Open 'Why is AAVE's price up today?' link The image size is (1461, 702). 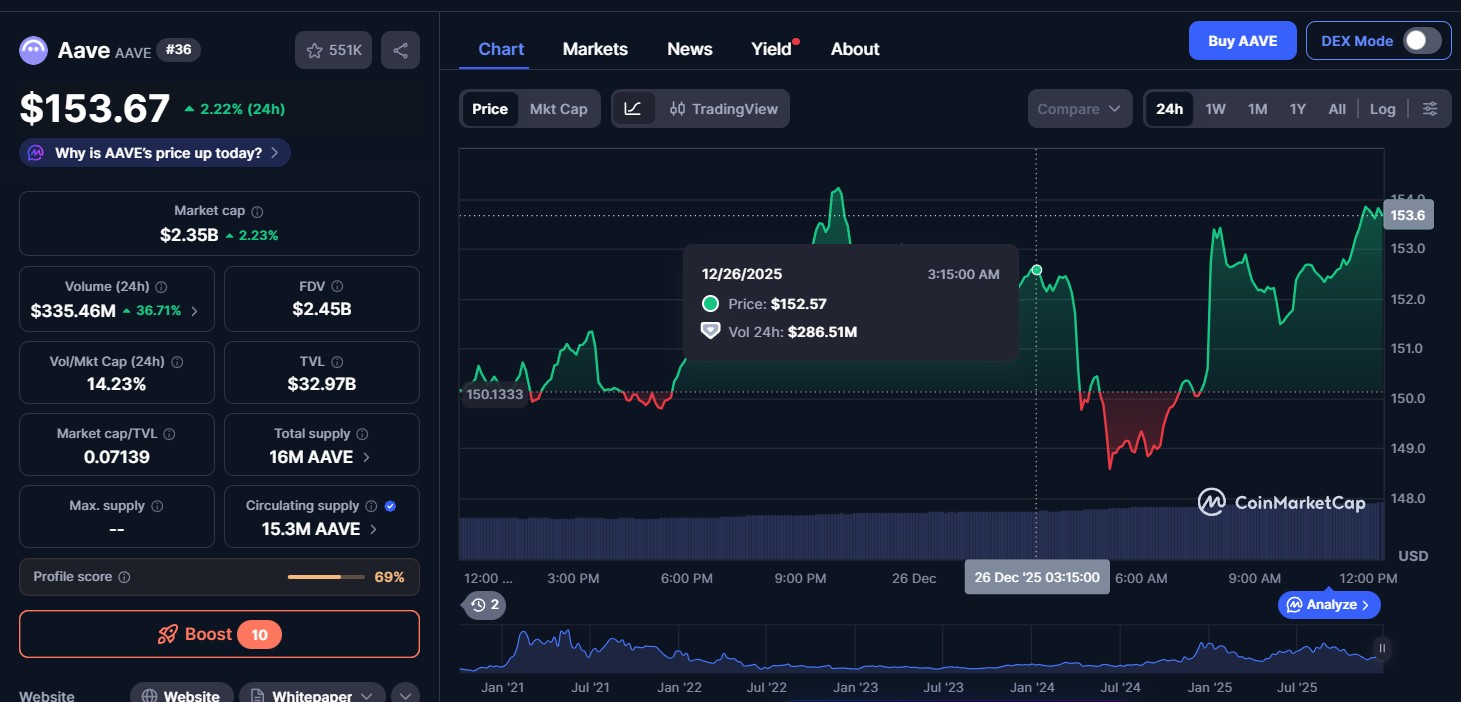(x=154, y=152)
